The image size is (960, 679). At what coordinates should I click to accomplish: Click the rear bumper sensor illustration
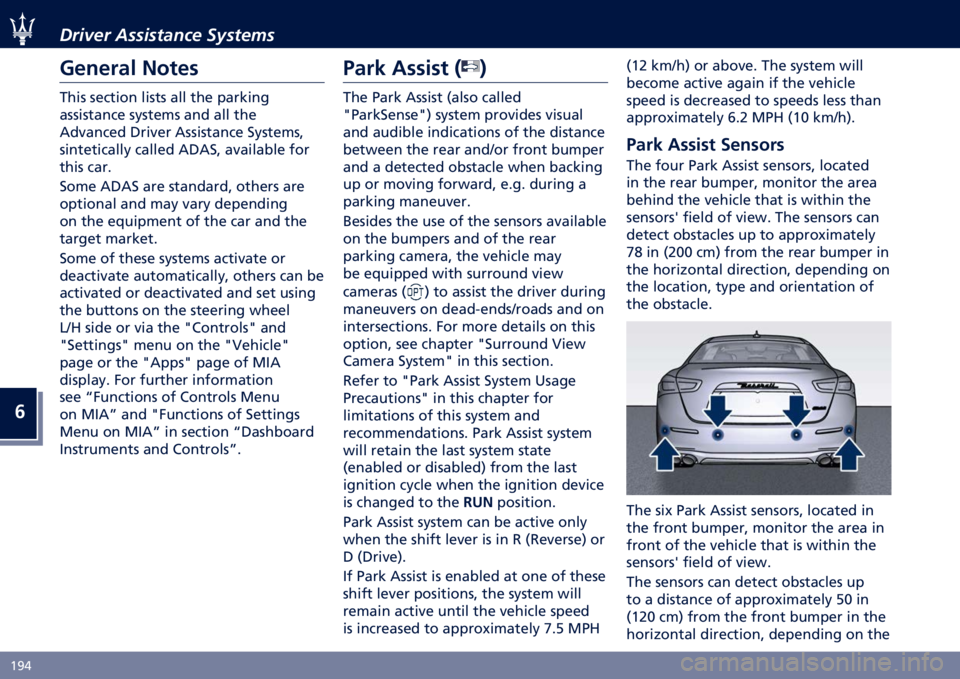[x=758, y=408]
